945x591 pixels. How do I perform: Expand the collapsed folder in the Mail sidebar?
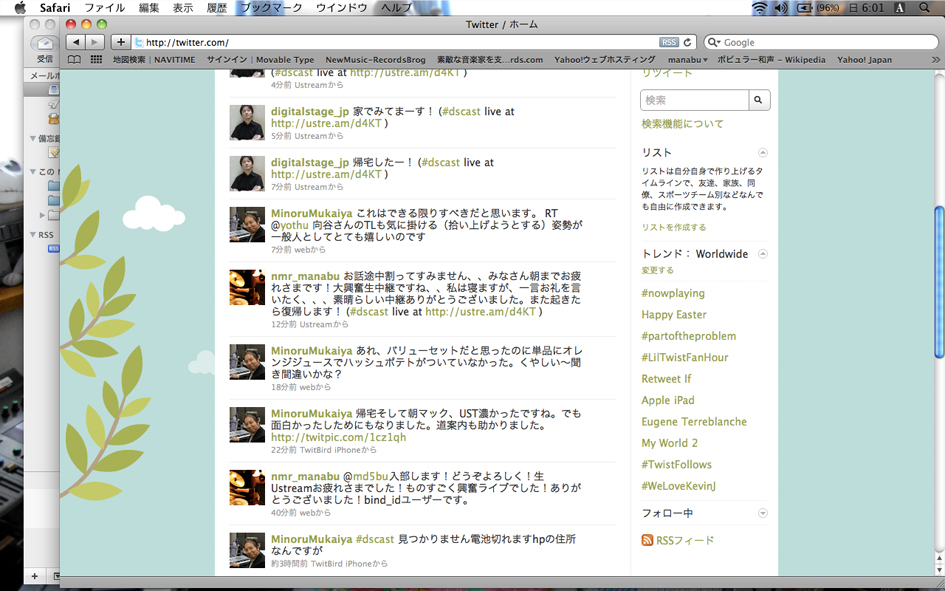(42, 214)
